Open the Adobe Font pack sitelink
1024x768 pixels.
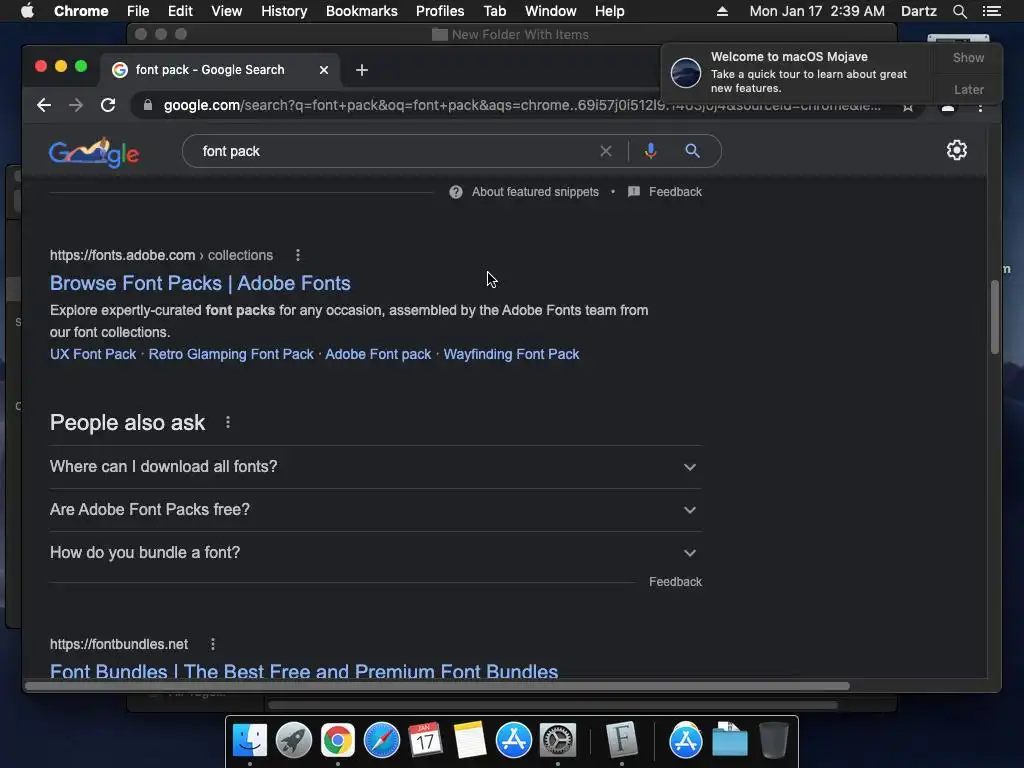pos(378,355)
